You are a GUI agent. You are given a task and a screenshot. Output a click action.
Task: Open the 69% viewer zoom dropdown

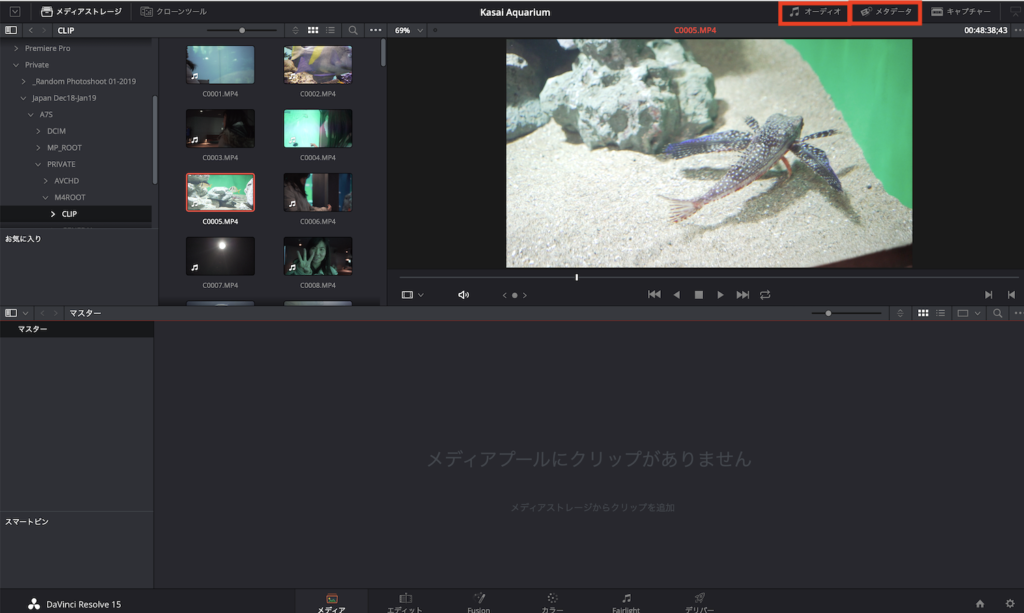pos(408,30)
